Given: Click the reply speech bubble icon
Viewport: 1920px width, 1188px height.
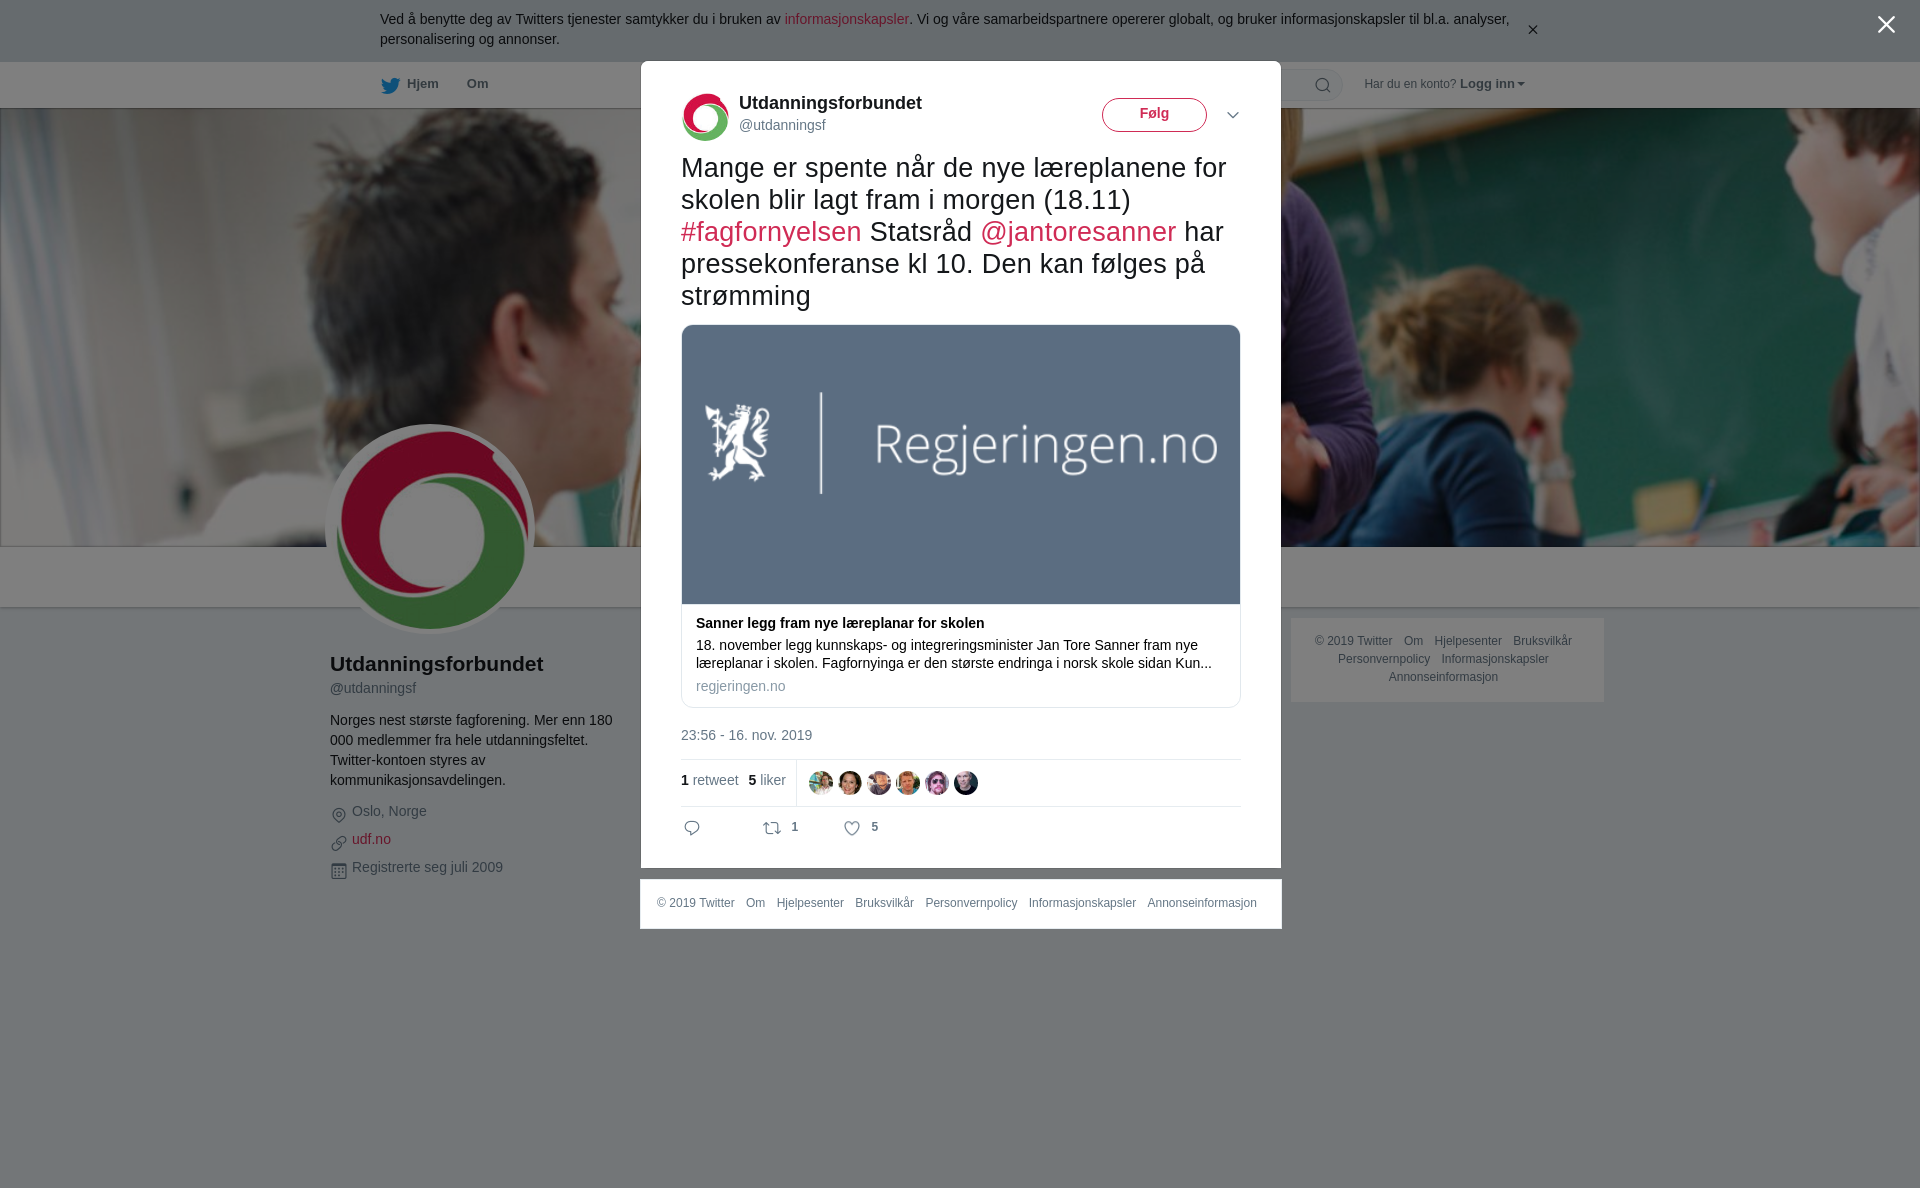Looking at the screenshot, I should coord(692,828).
